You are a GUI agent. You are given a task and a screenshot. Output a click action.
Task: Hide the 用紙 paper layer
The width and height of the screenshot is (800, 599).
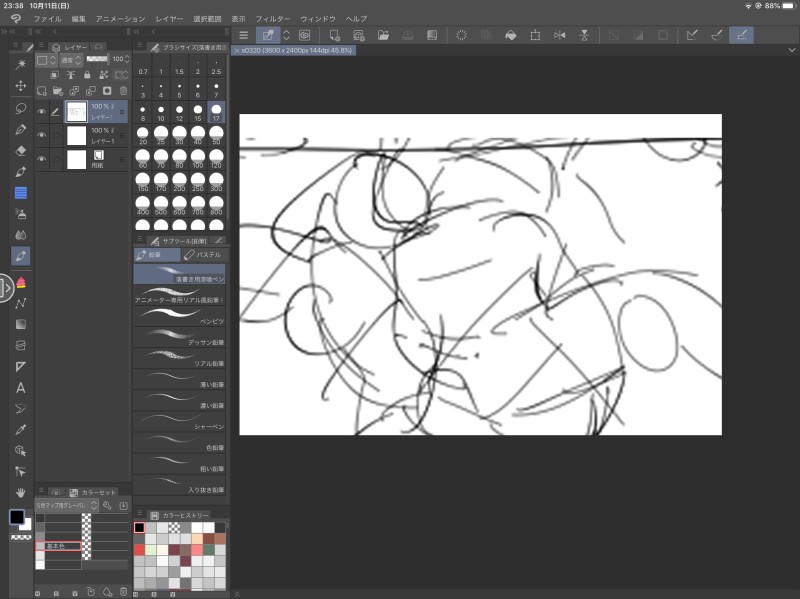point(42,159)
